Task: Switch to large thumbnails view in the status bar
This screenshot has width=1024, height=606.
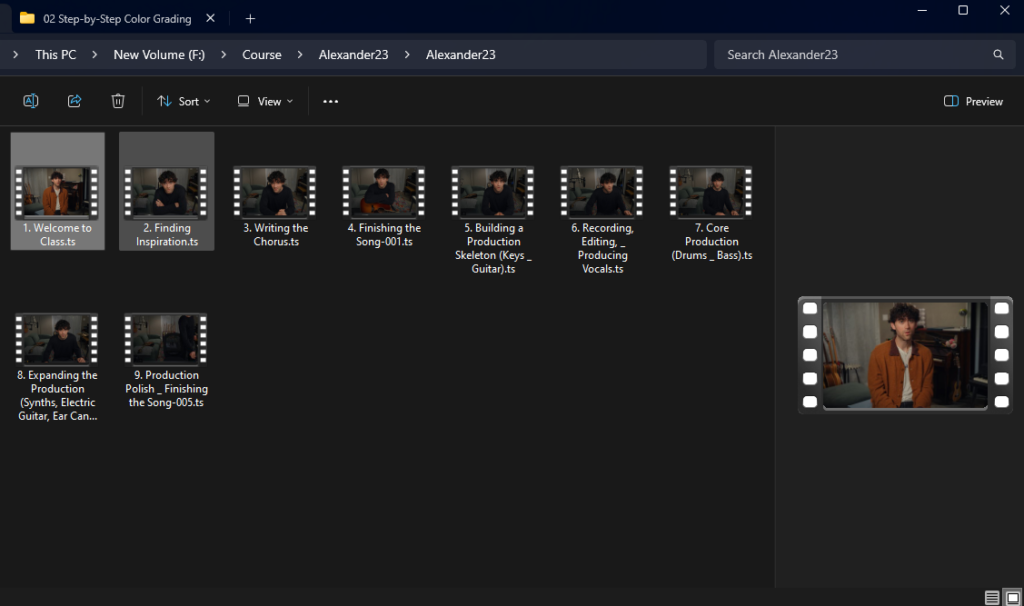Action: pyautogui.click(x=1012, y=597)
